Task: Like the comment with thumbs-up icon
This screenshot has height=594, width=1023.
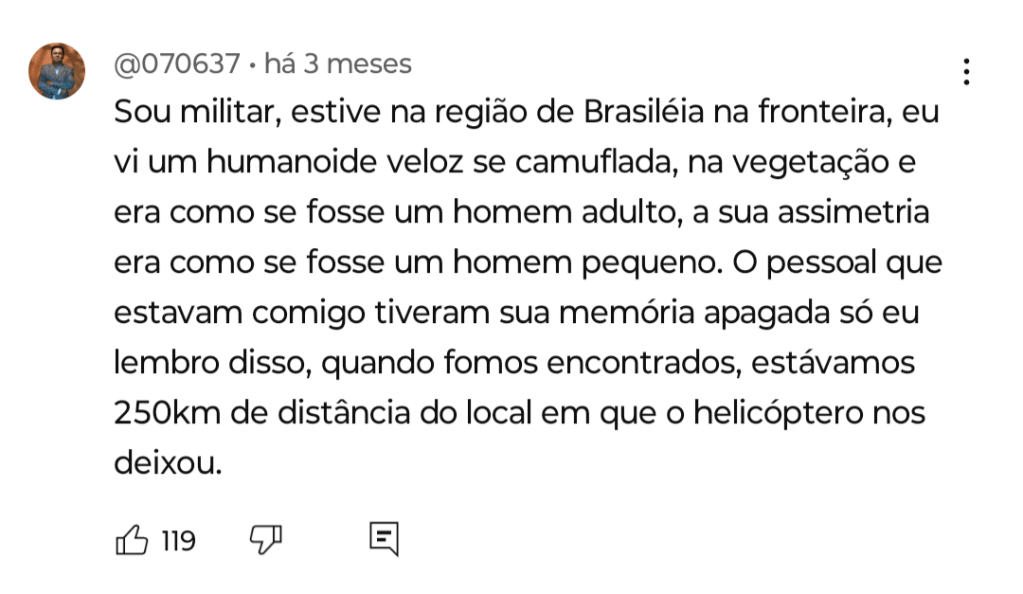Action: (132, 541)
